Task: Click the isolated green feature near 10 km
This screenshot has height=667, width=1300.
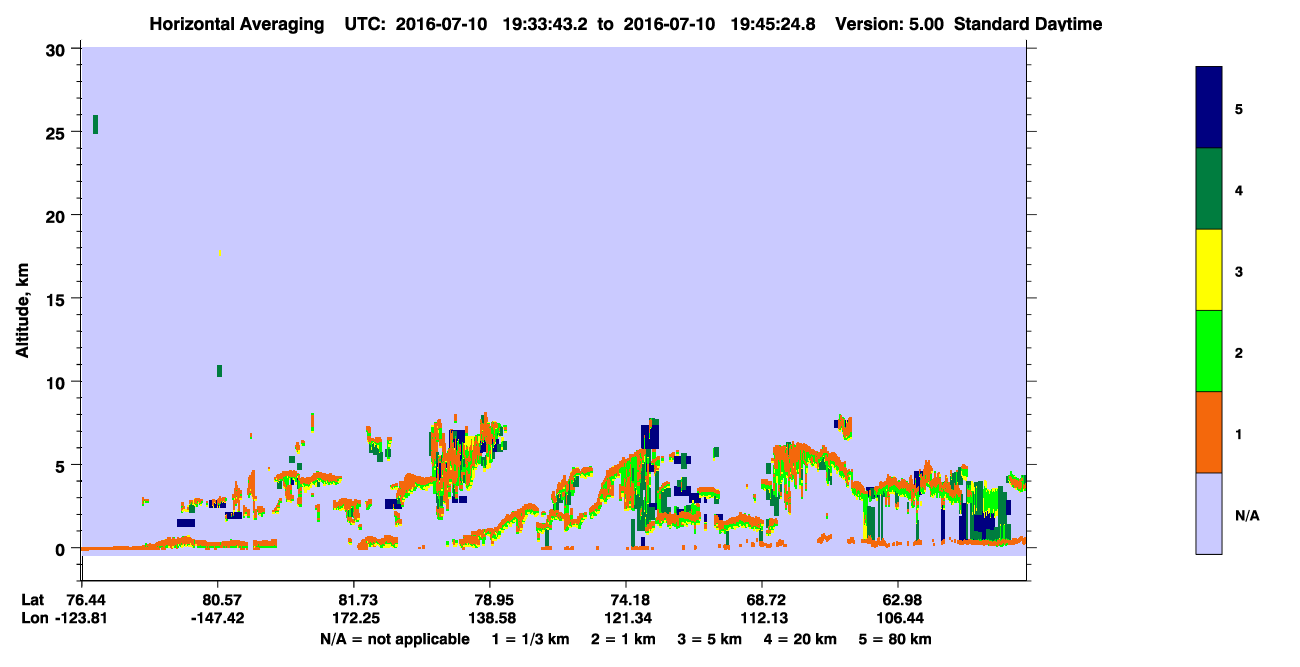Action: pyautogui.click(x=219, y=371)
